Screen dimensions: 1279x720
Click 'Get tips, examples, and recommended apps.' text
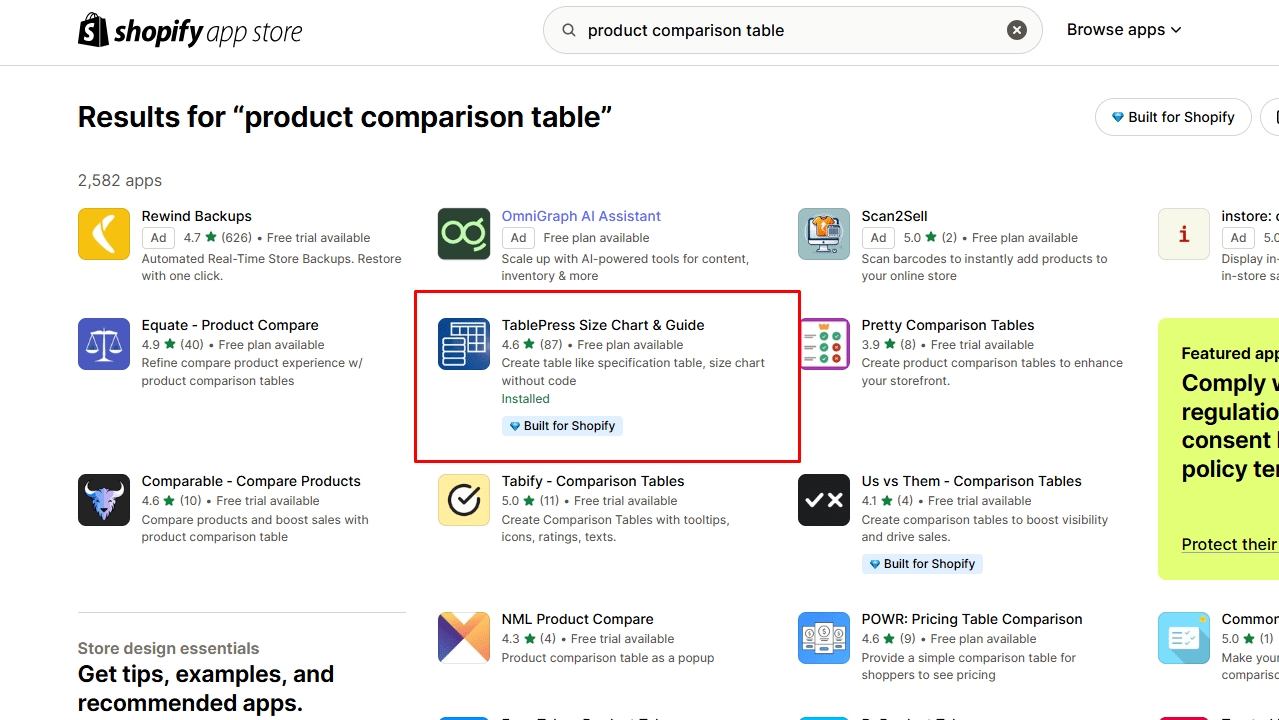pyautogui.click(x=206, y=688)
